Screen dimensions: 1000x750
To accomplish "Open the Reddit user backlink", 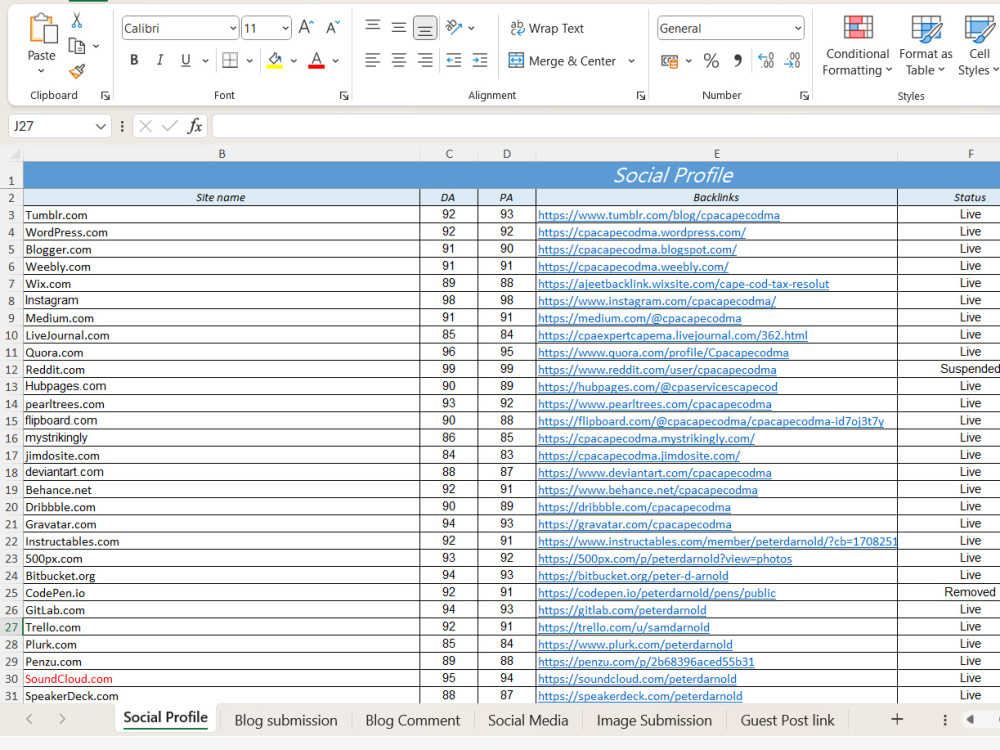I will (x=657, y=369).
